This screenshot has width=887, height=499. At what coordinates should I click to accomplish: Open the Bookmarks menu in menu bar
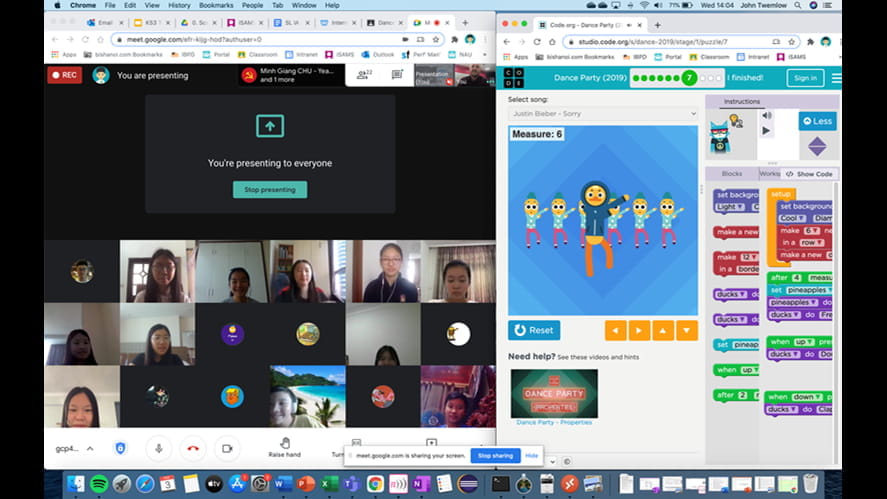tap(215, 5)
